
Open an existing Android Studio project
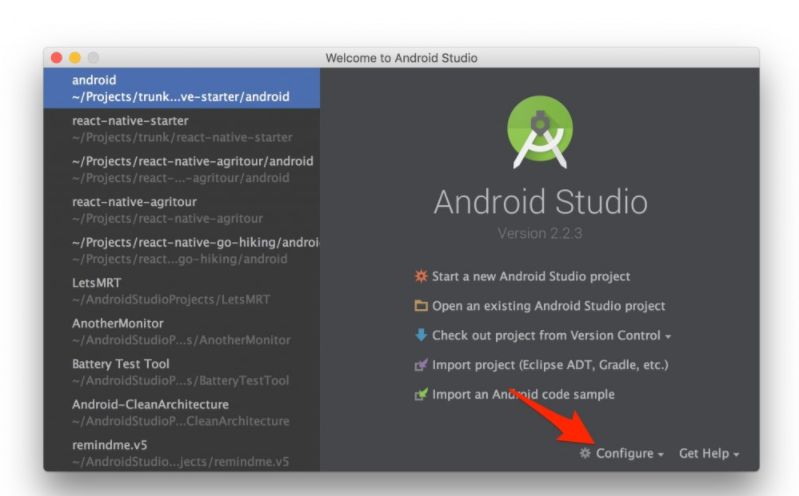pos(548,306)
